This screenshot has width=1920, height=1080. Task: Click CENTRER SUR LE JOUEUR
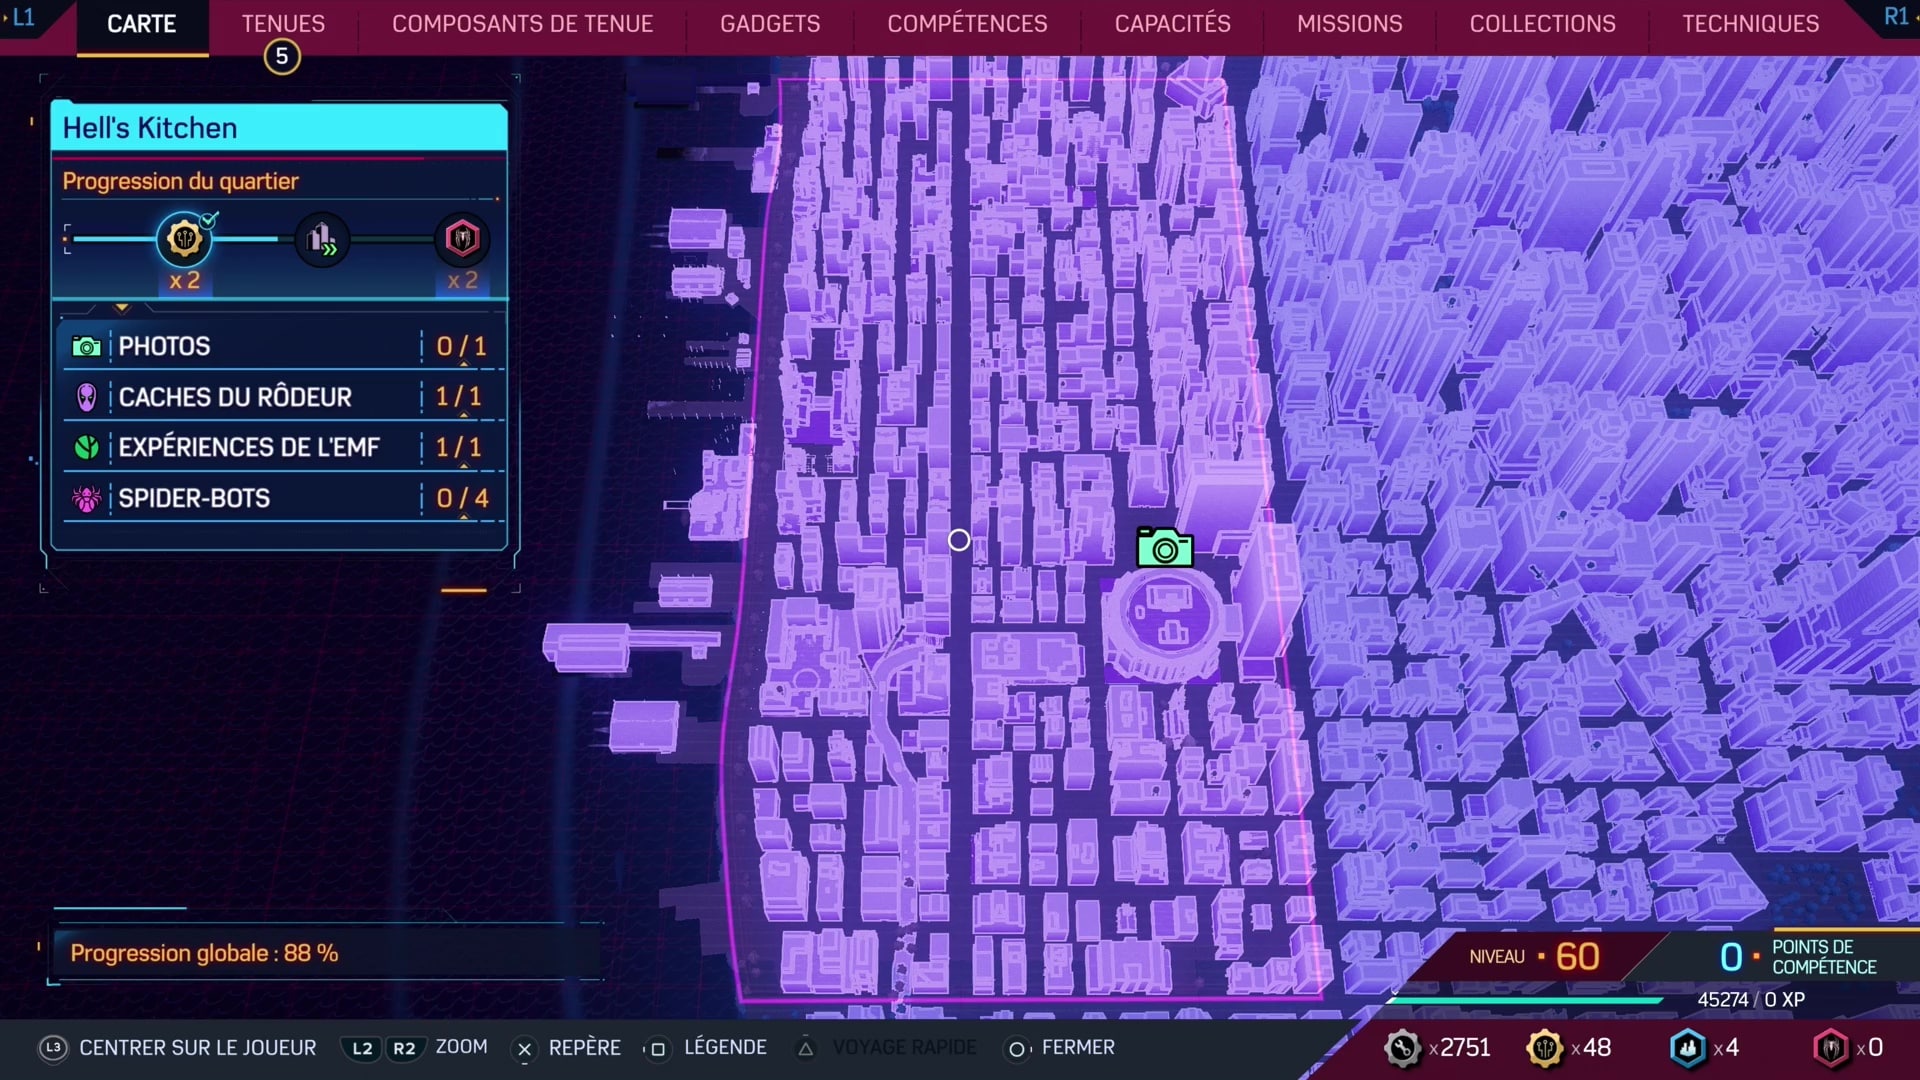197,1047
